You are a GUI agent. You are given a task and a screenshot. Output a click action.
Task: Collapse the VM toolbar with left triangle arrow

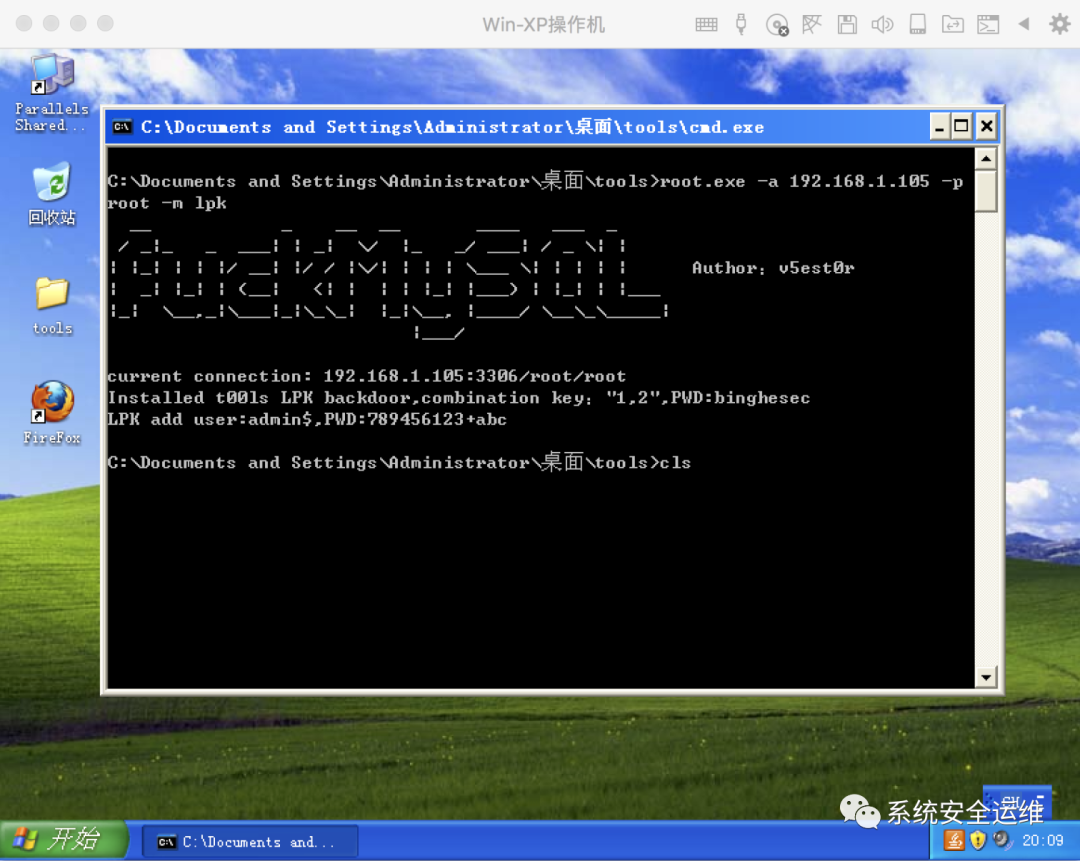(1024, 24)
